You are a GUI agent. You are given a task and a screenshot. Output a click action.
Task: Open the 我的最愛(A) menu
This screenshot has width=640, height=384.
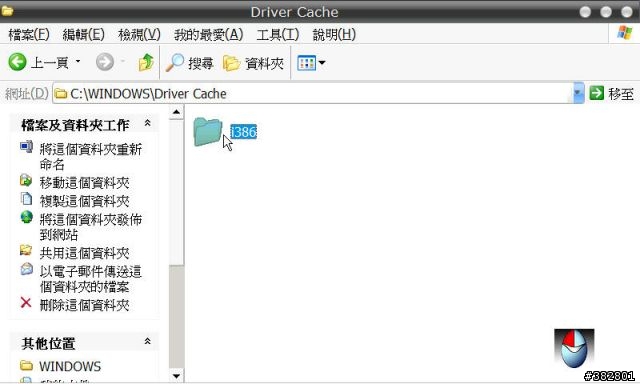[x=209, y=34]
